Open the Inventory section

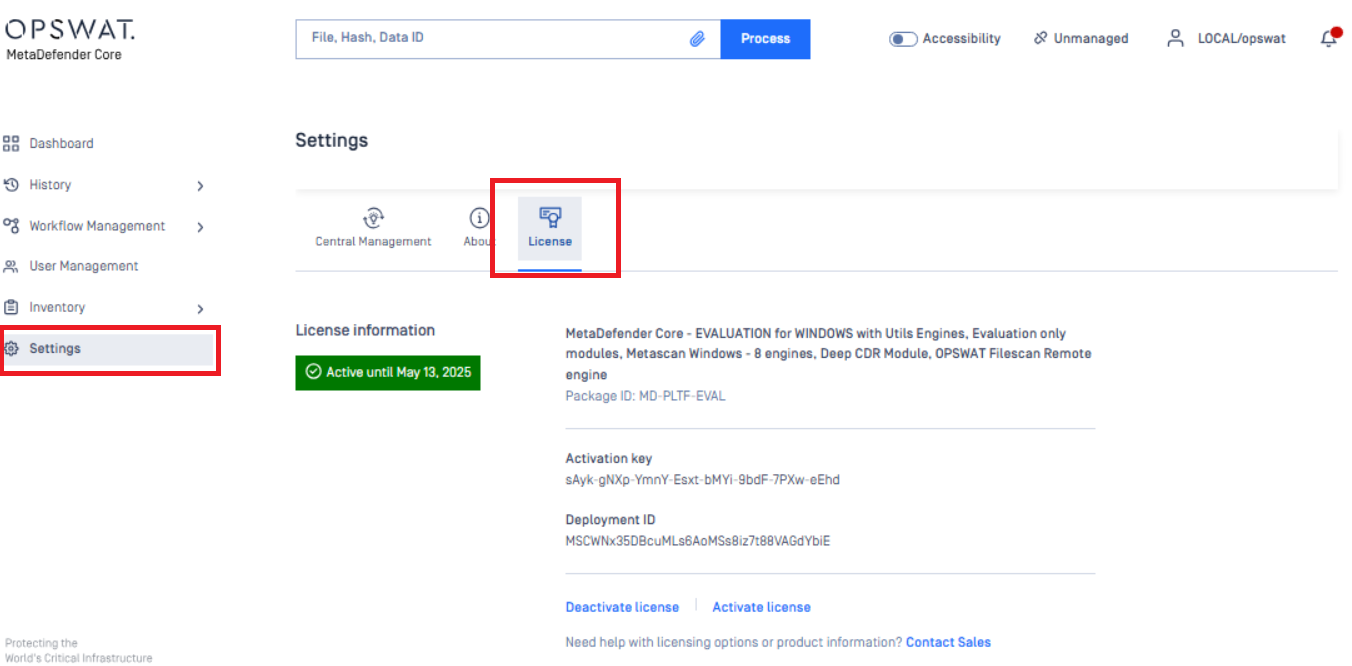point(62,307)
